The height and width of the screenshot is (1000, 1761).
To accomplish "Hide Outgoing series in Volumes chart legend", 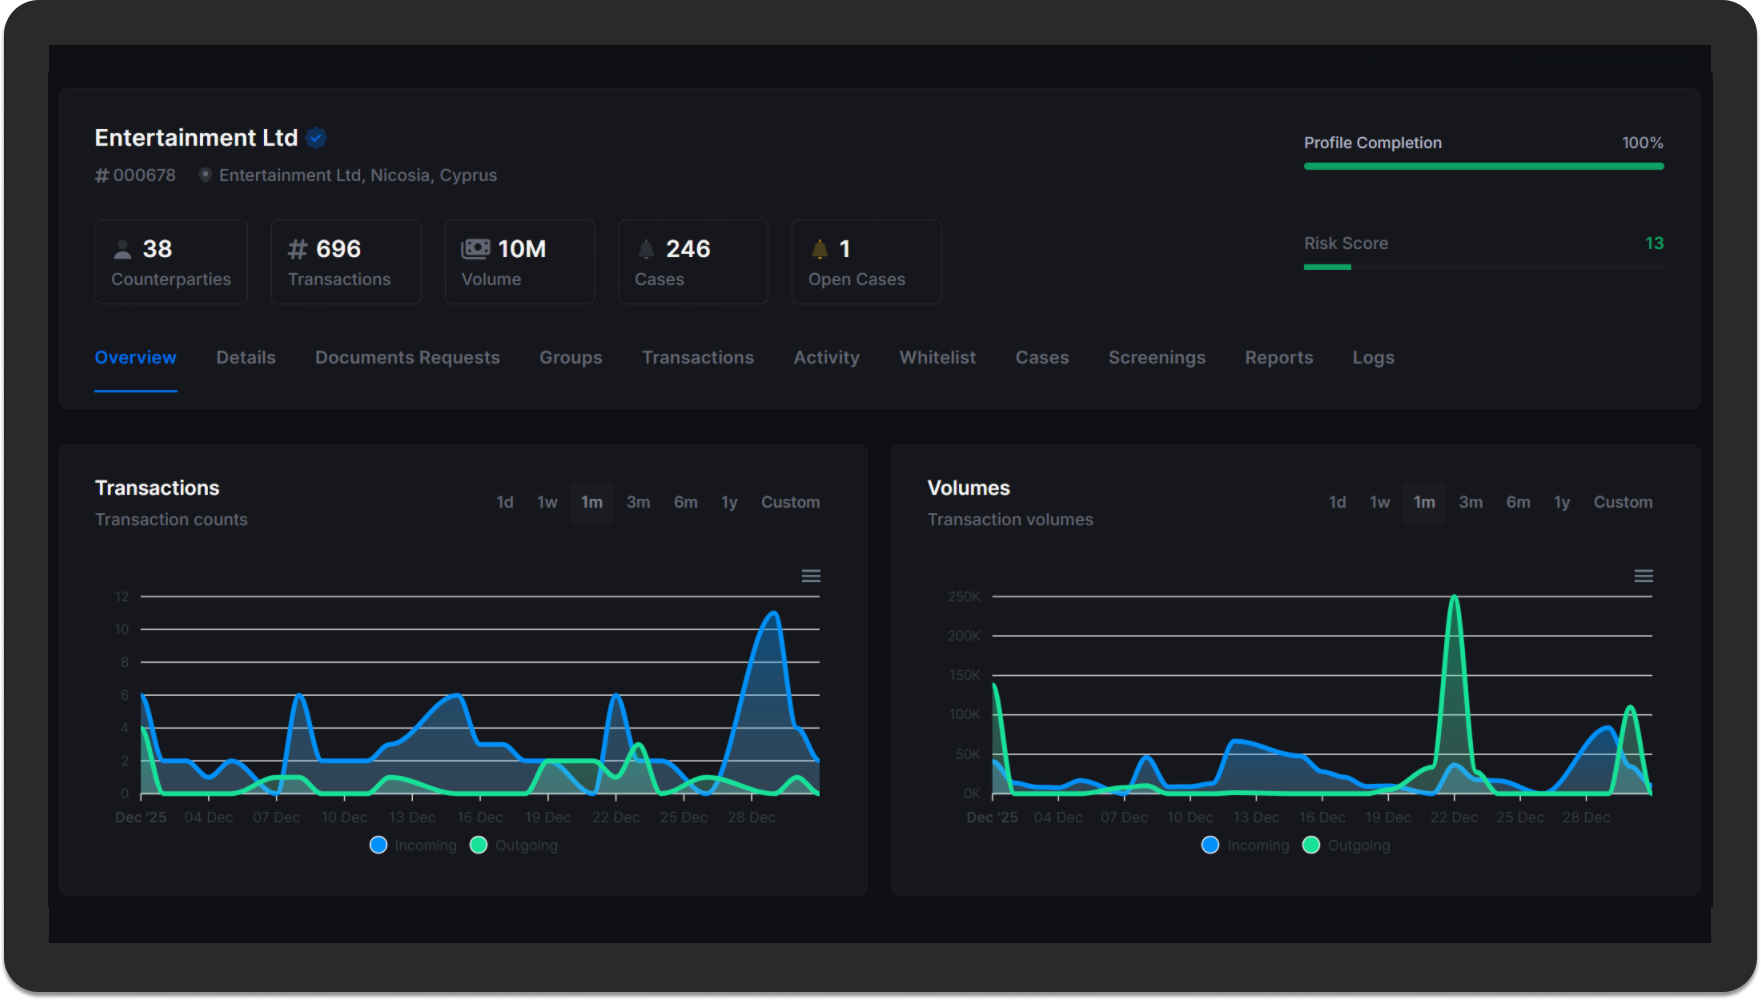I will tap(1311, 845).
